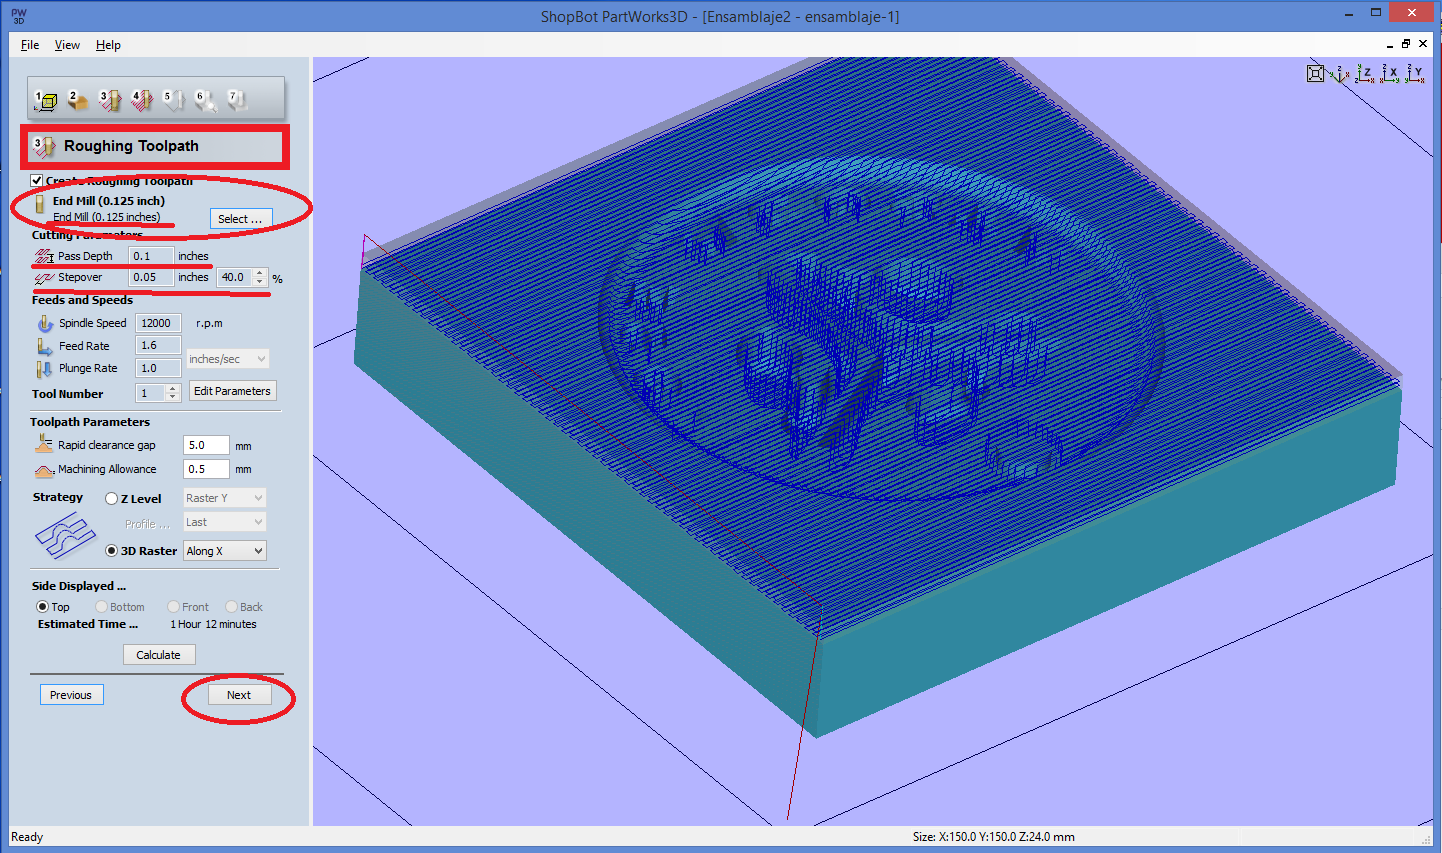1442x853 pixels.
Task: Click the Stepover percentage field
Action: tap(236, 278)
